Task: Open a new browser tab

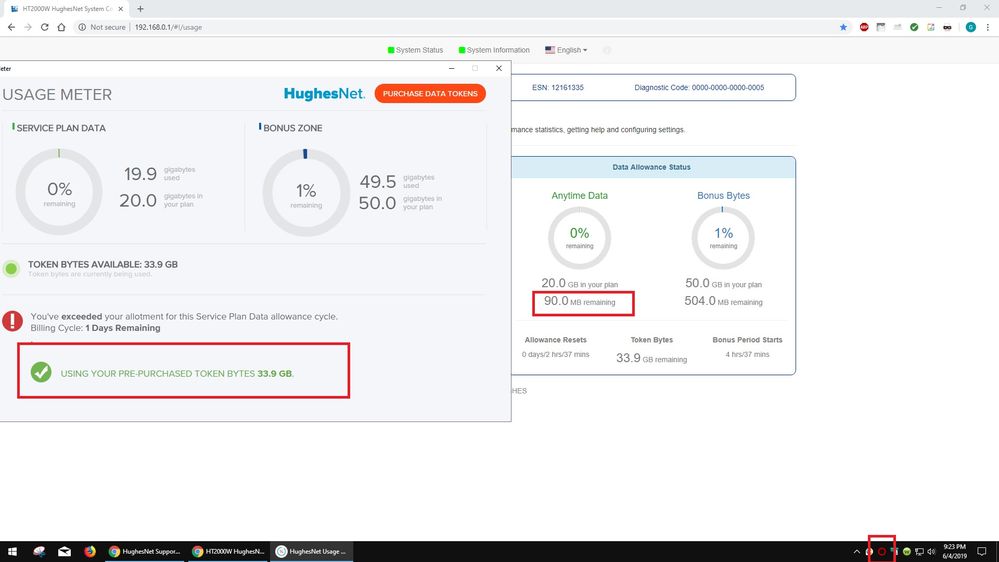Action: (140, 8)
